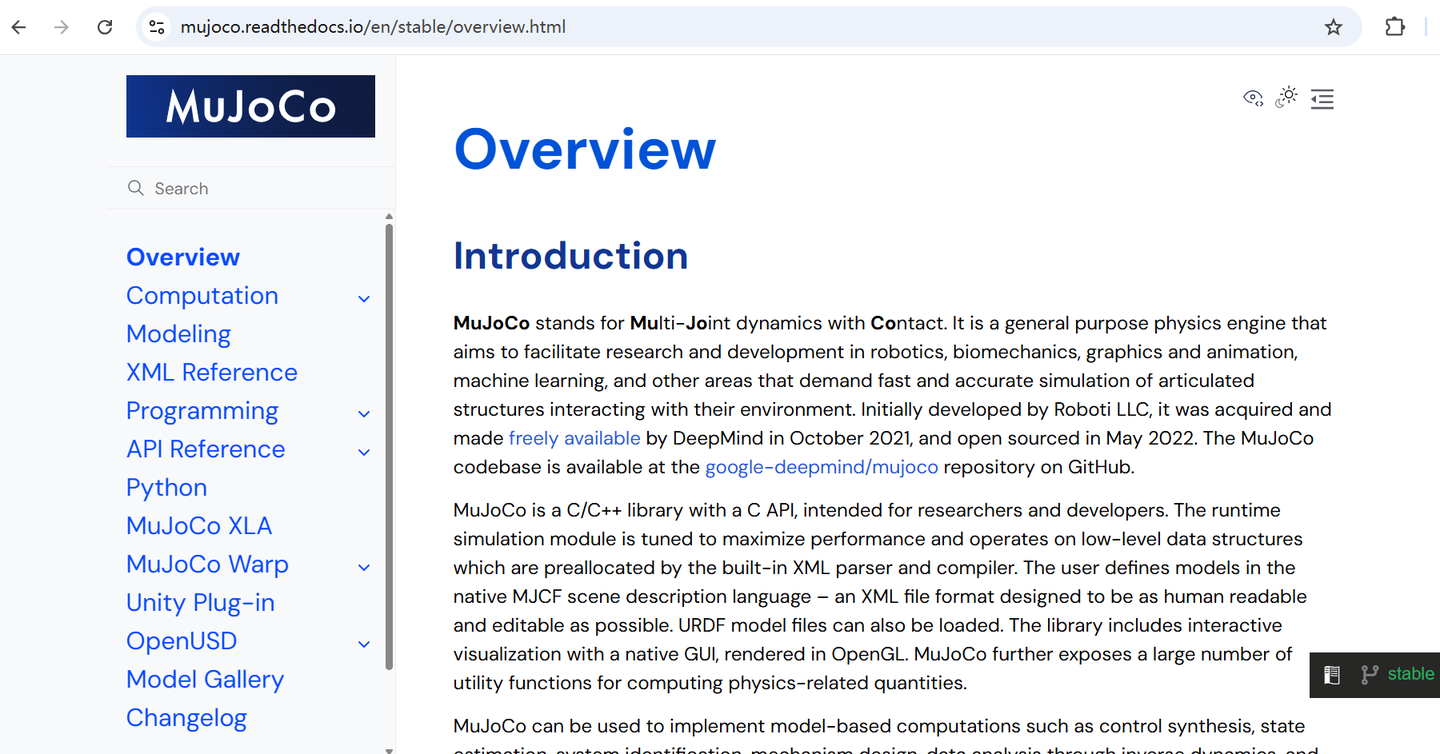The height and width of the screenshot is (754, 1440).
Task: Follow the 'freely available' link
Action: pyautogui.click(x=574, y=438)
